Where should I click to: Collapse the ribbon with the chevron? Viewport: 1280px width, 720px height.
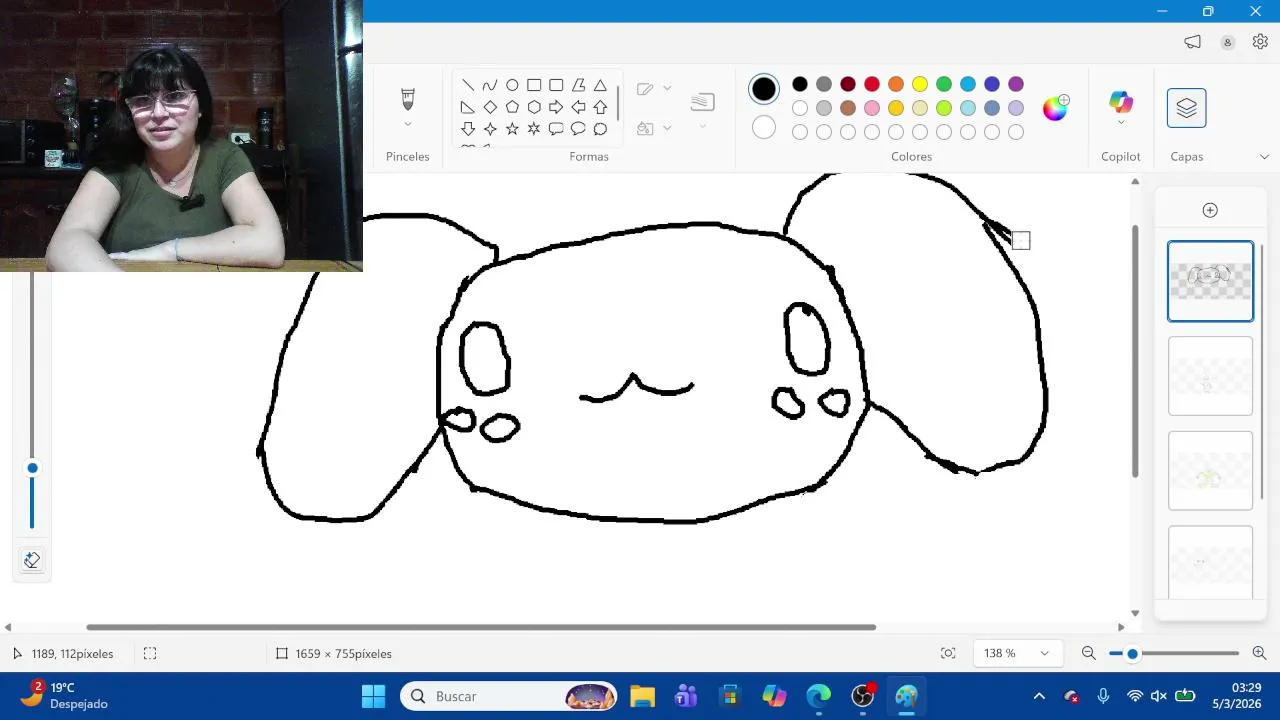point(1264,157)
